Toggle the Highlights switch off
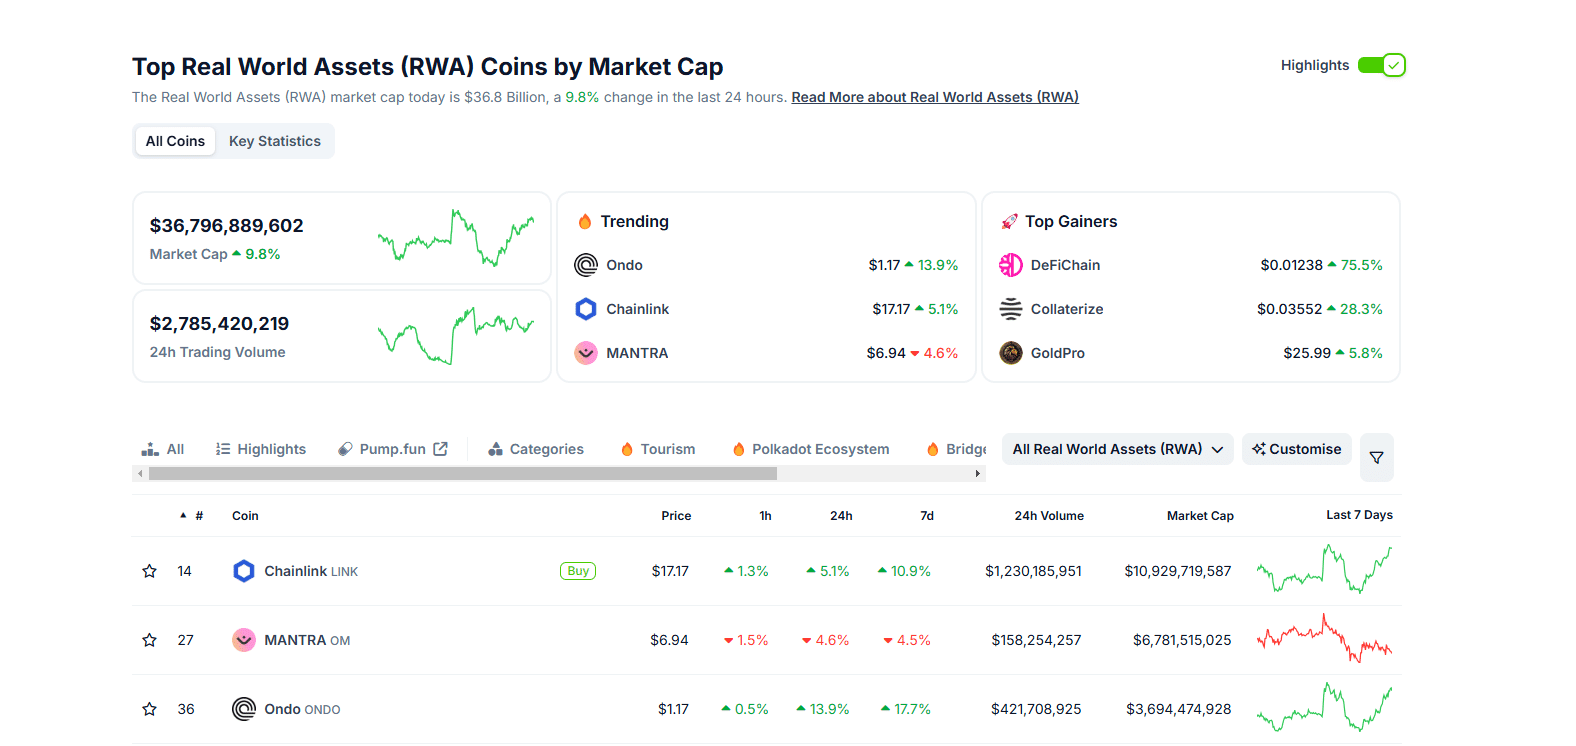 click(1382, 65)
